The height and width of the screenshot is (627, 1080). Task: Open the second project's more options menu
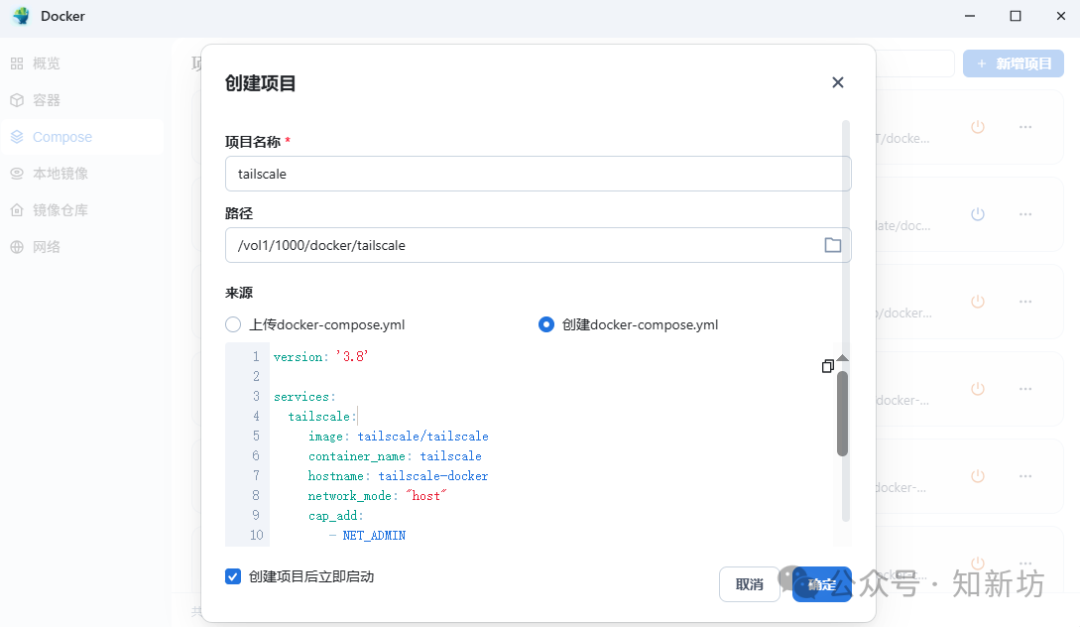[1025, 214]
